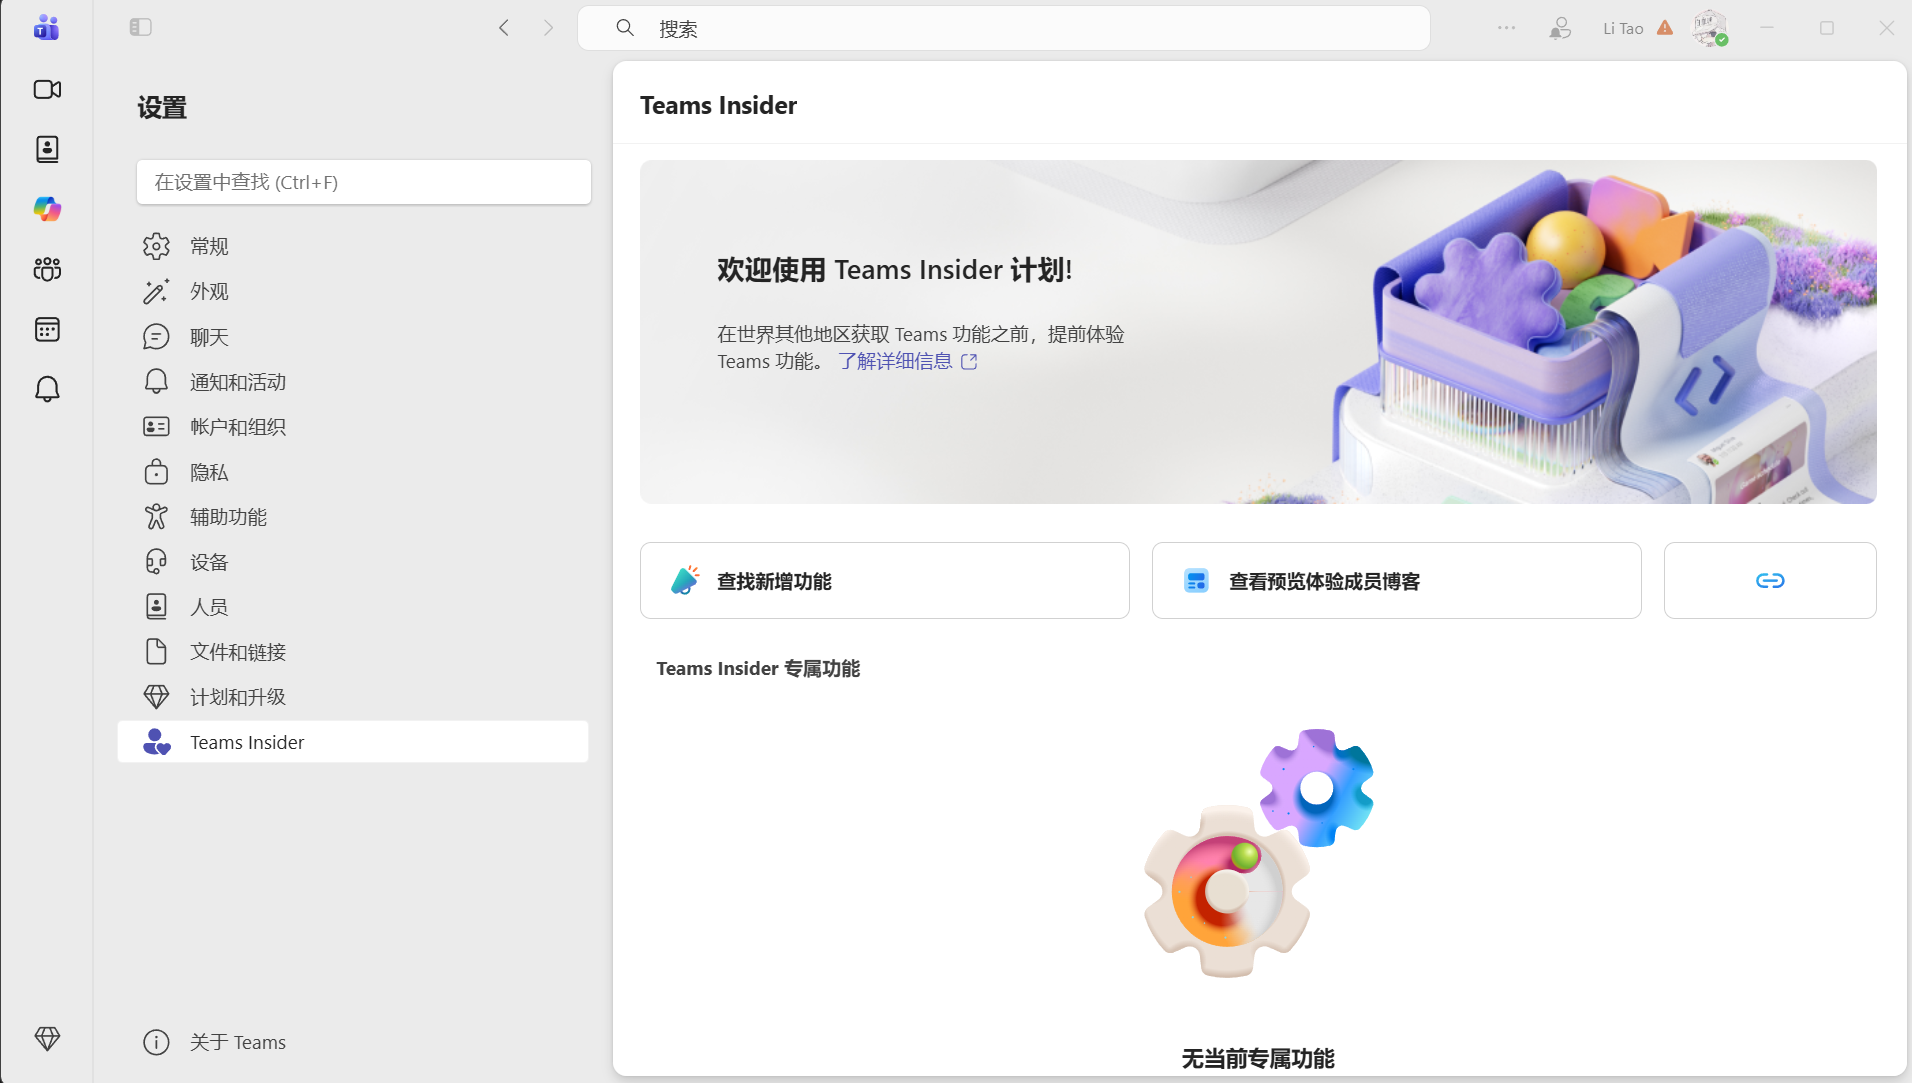Click the premium diamond icon in the bottom-left corner

point(47,1039)
